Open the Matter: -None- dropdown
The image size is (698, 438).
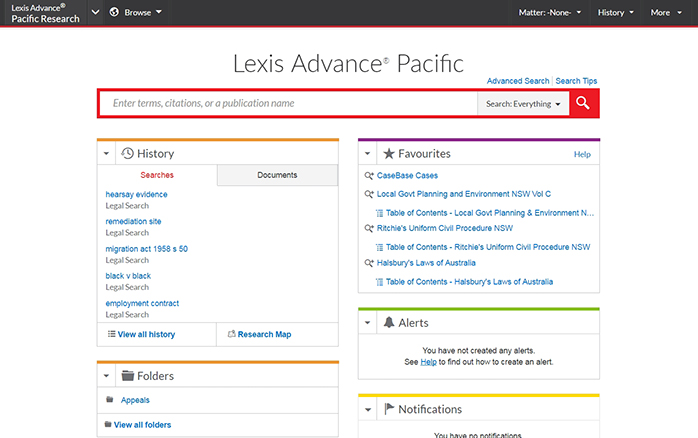click(x=550, y=12)
